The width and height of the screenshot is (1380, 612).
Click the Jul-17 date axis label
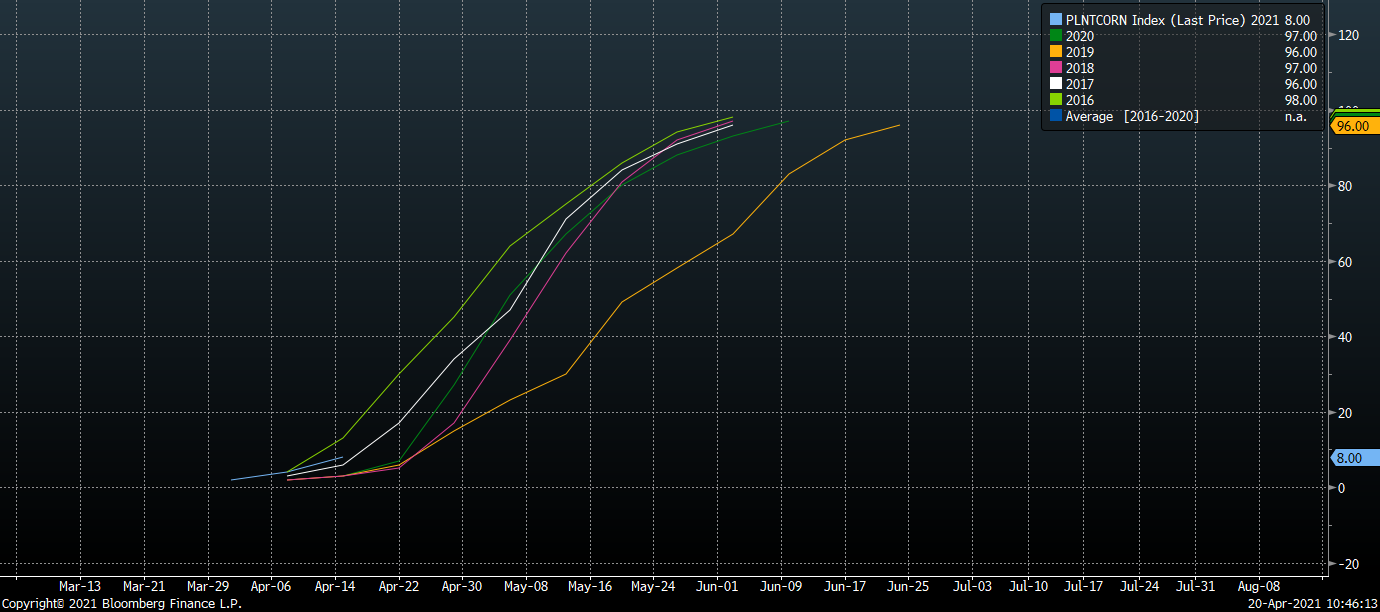(1084, 586)
